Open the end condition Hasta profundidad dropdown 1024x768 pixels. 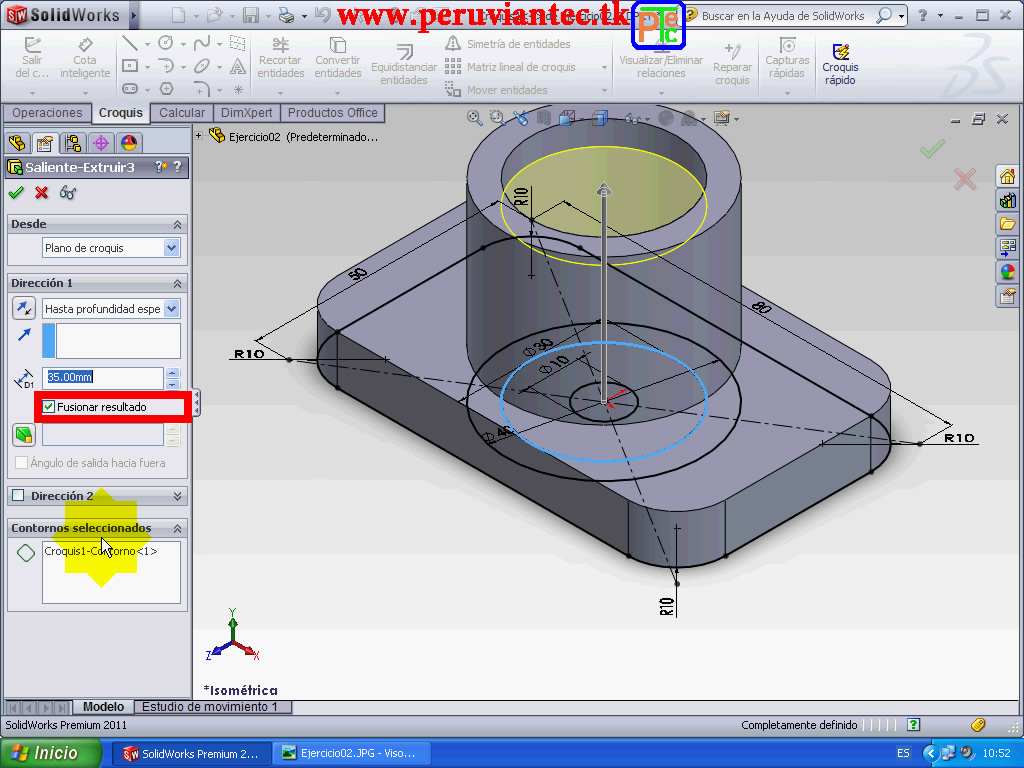[x=171, y=308]
